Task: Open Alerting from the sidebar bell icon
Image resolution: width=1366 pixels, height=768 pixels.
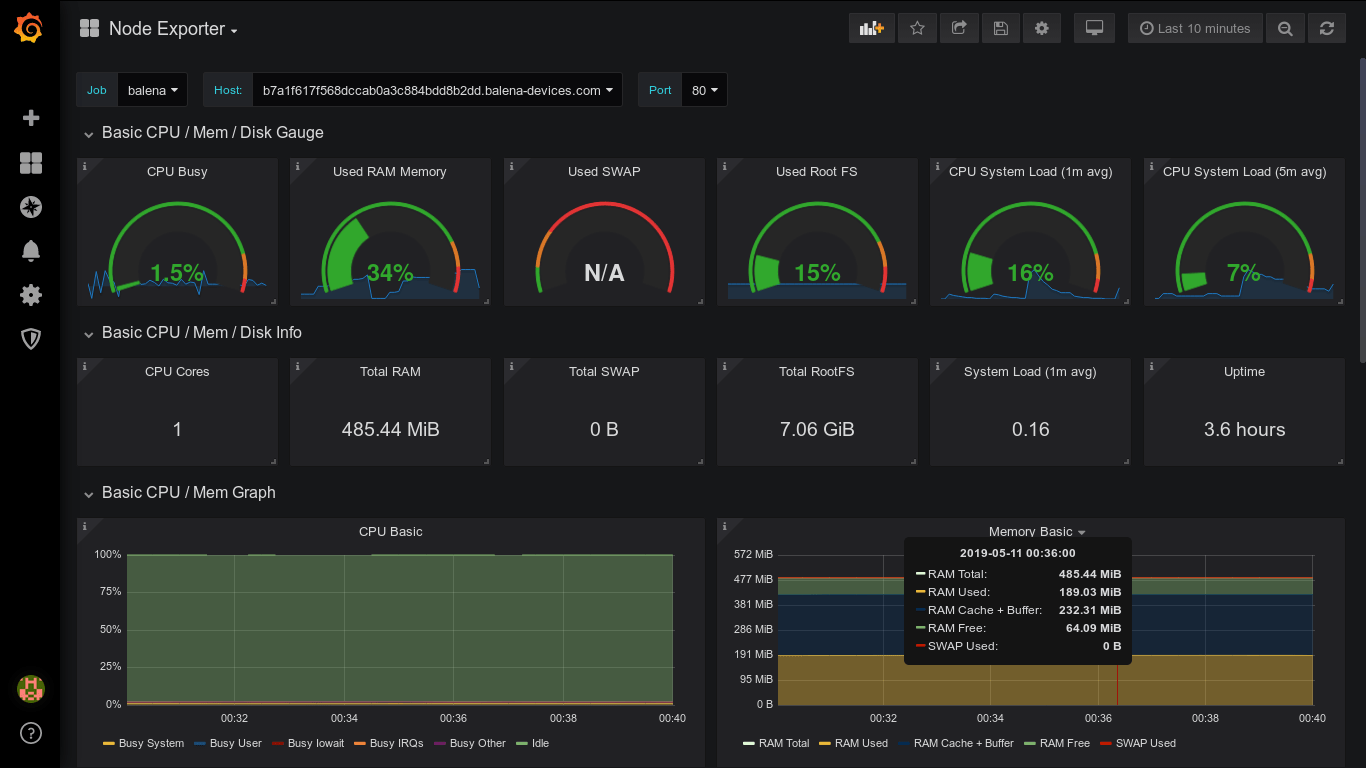Action: tap(30, 251)
